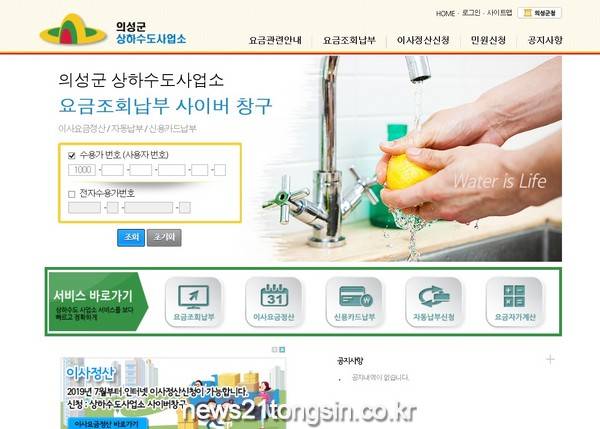This screenshot has height=429, width=600.
Task: Open the 로그인 link in header
Action: click(x=471, y=13)
